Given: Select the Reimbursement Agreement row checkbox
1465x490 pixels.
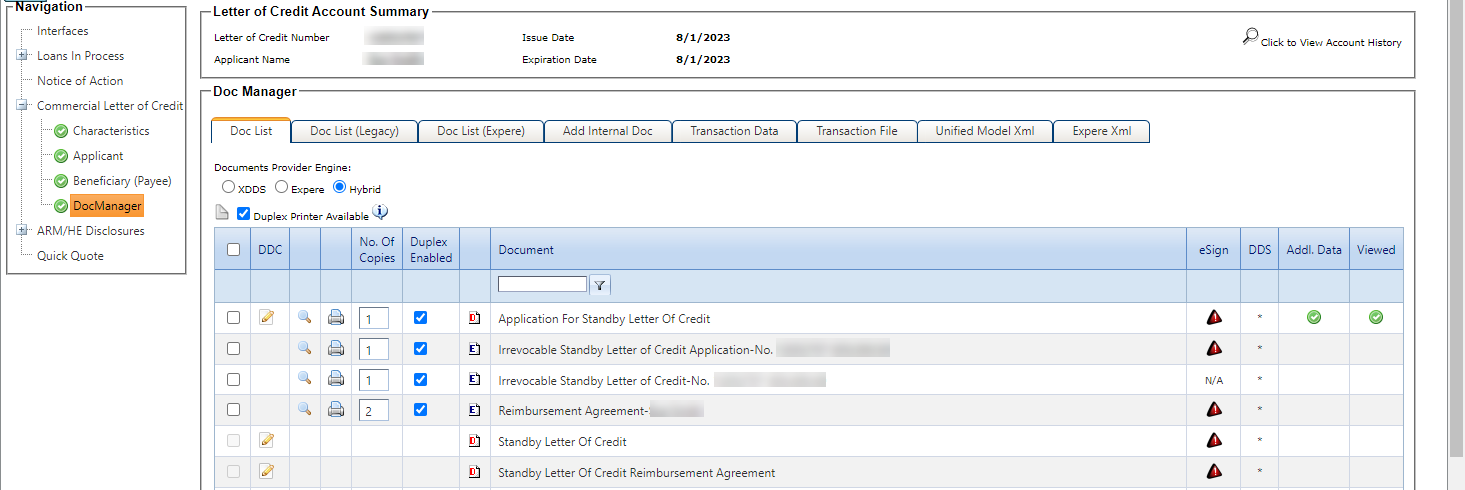Looking at the screenshot, I should (233, 409).
